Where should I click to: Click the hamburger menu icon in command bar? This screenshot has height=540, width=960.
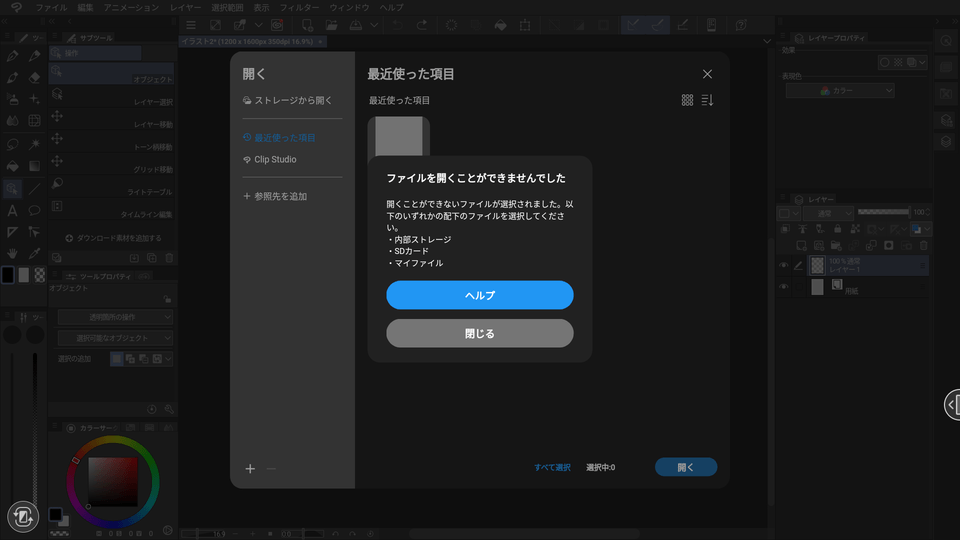191,25
